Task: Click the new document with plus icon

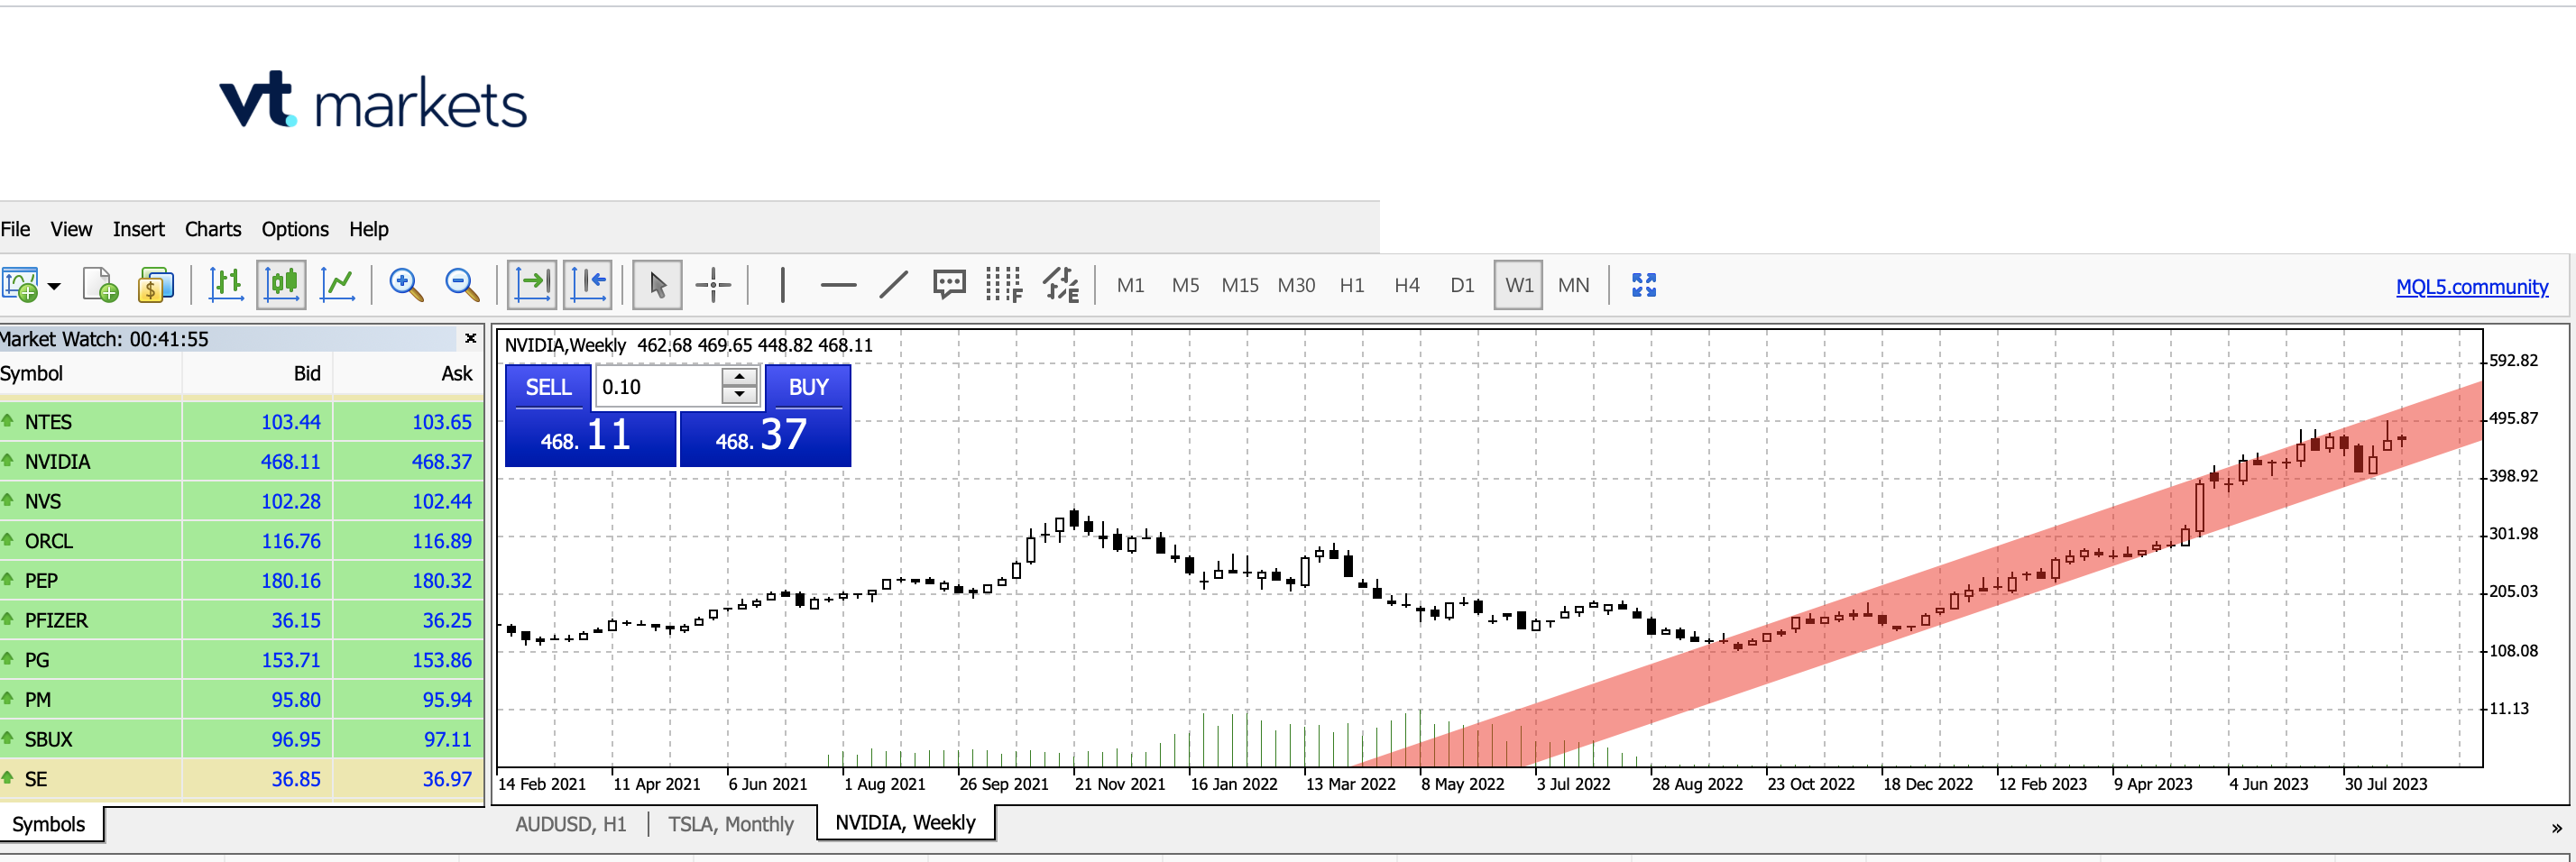Action: click(x=100, y=285)
